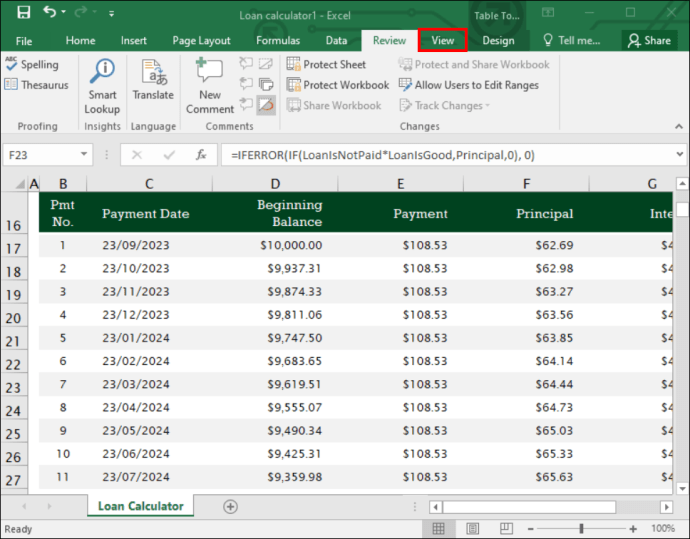Save the workbook with the Save icon
Screen dimensions: 690x539
23,12
